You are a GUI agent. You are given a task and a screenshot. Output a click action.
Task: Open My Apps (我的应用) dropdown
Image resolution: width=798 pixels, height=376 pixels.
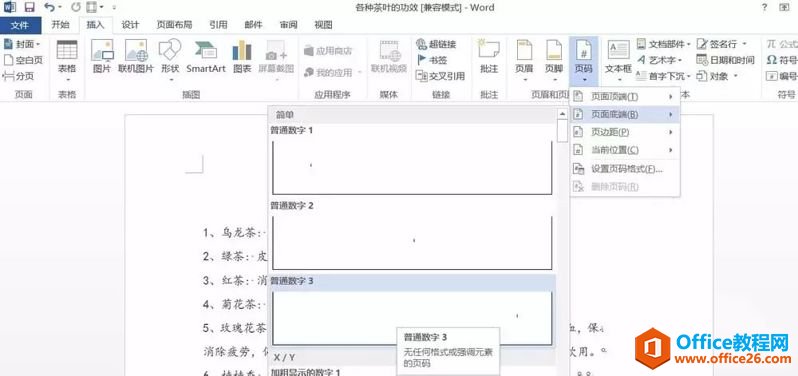[333, 73]
